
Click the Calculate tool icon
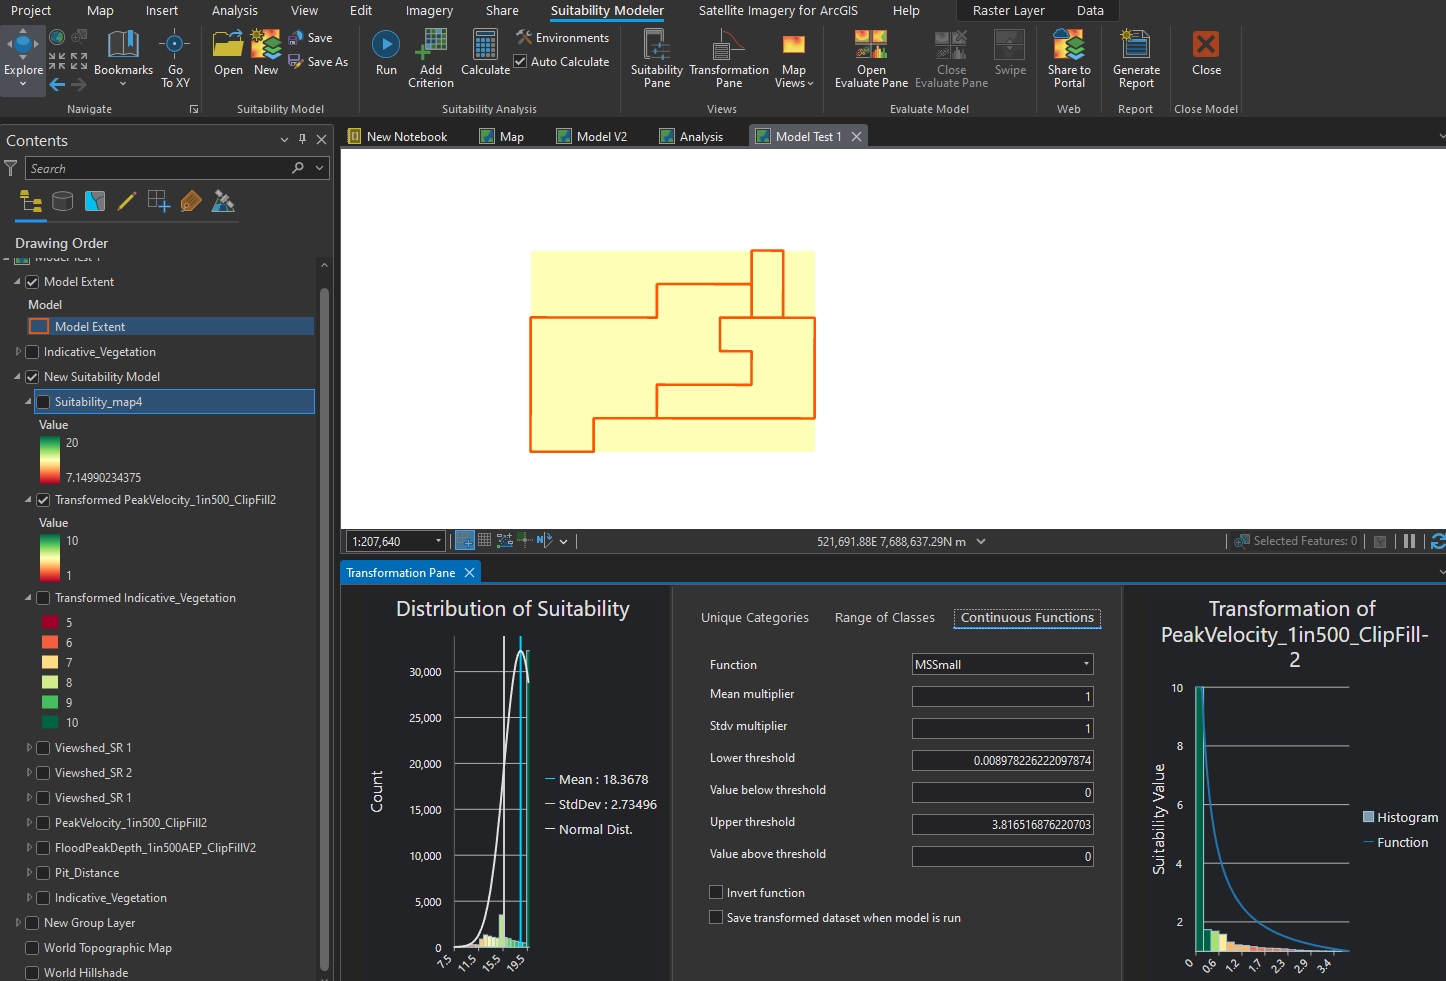[485, 45]
